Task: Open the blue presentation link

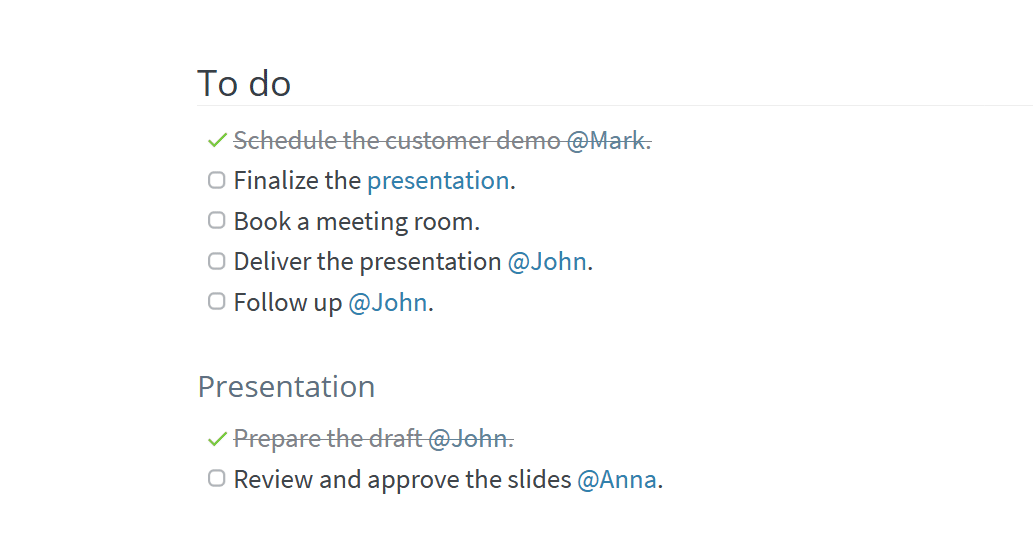Action: tap(438, 181)
